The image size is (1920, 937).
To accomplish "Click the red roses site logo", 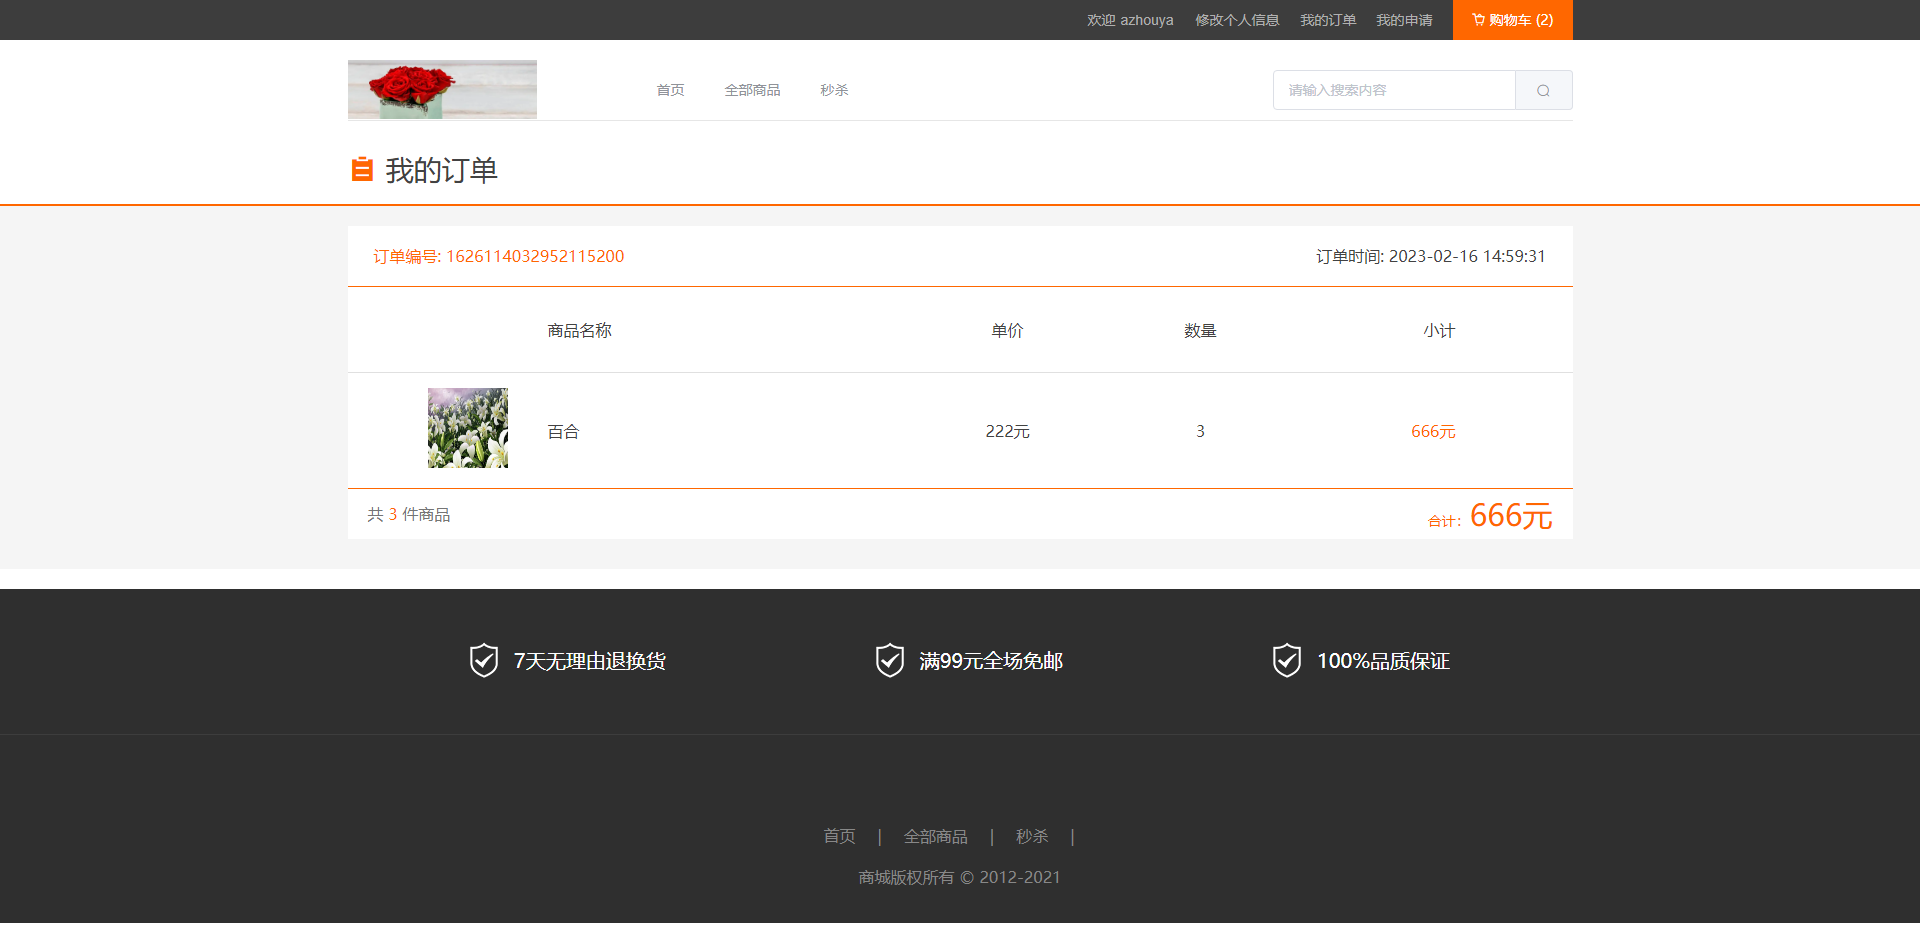I will (x=442, y=89).
